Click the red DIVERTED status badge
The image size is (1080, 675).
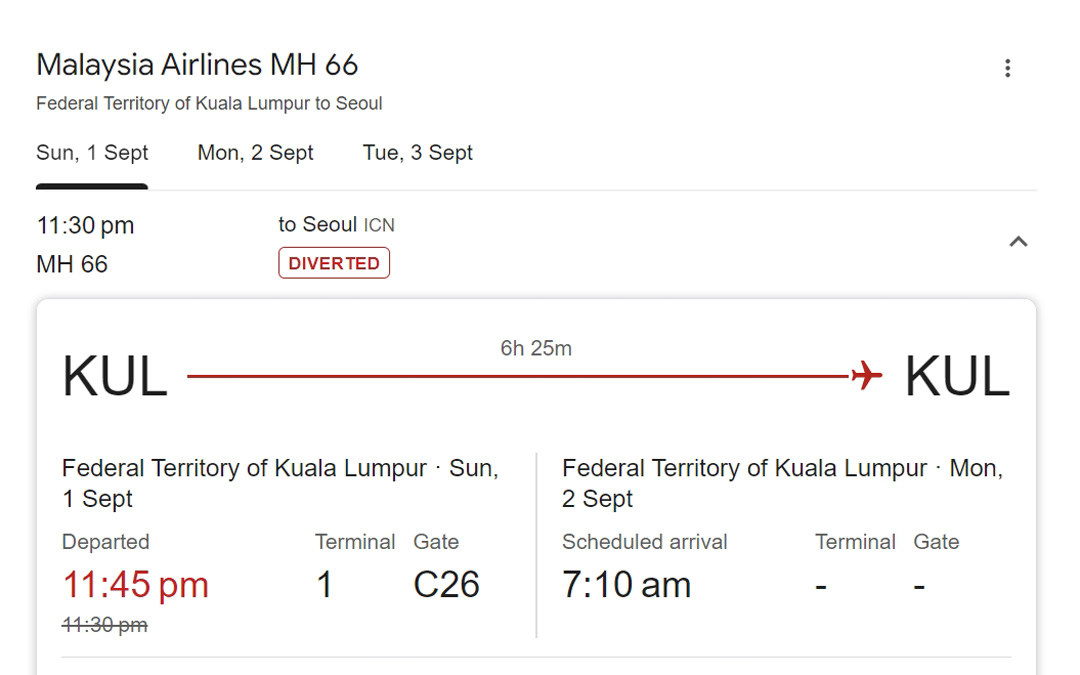pyautogui.click(x=334, y=263)
